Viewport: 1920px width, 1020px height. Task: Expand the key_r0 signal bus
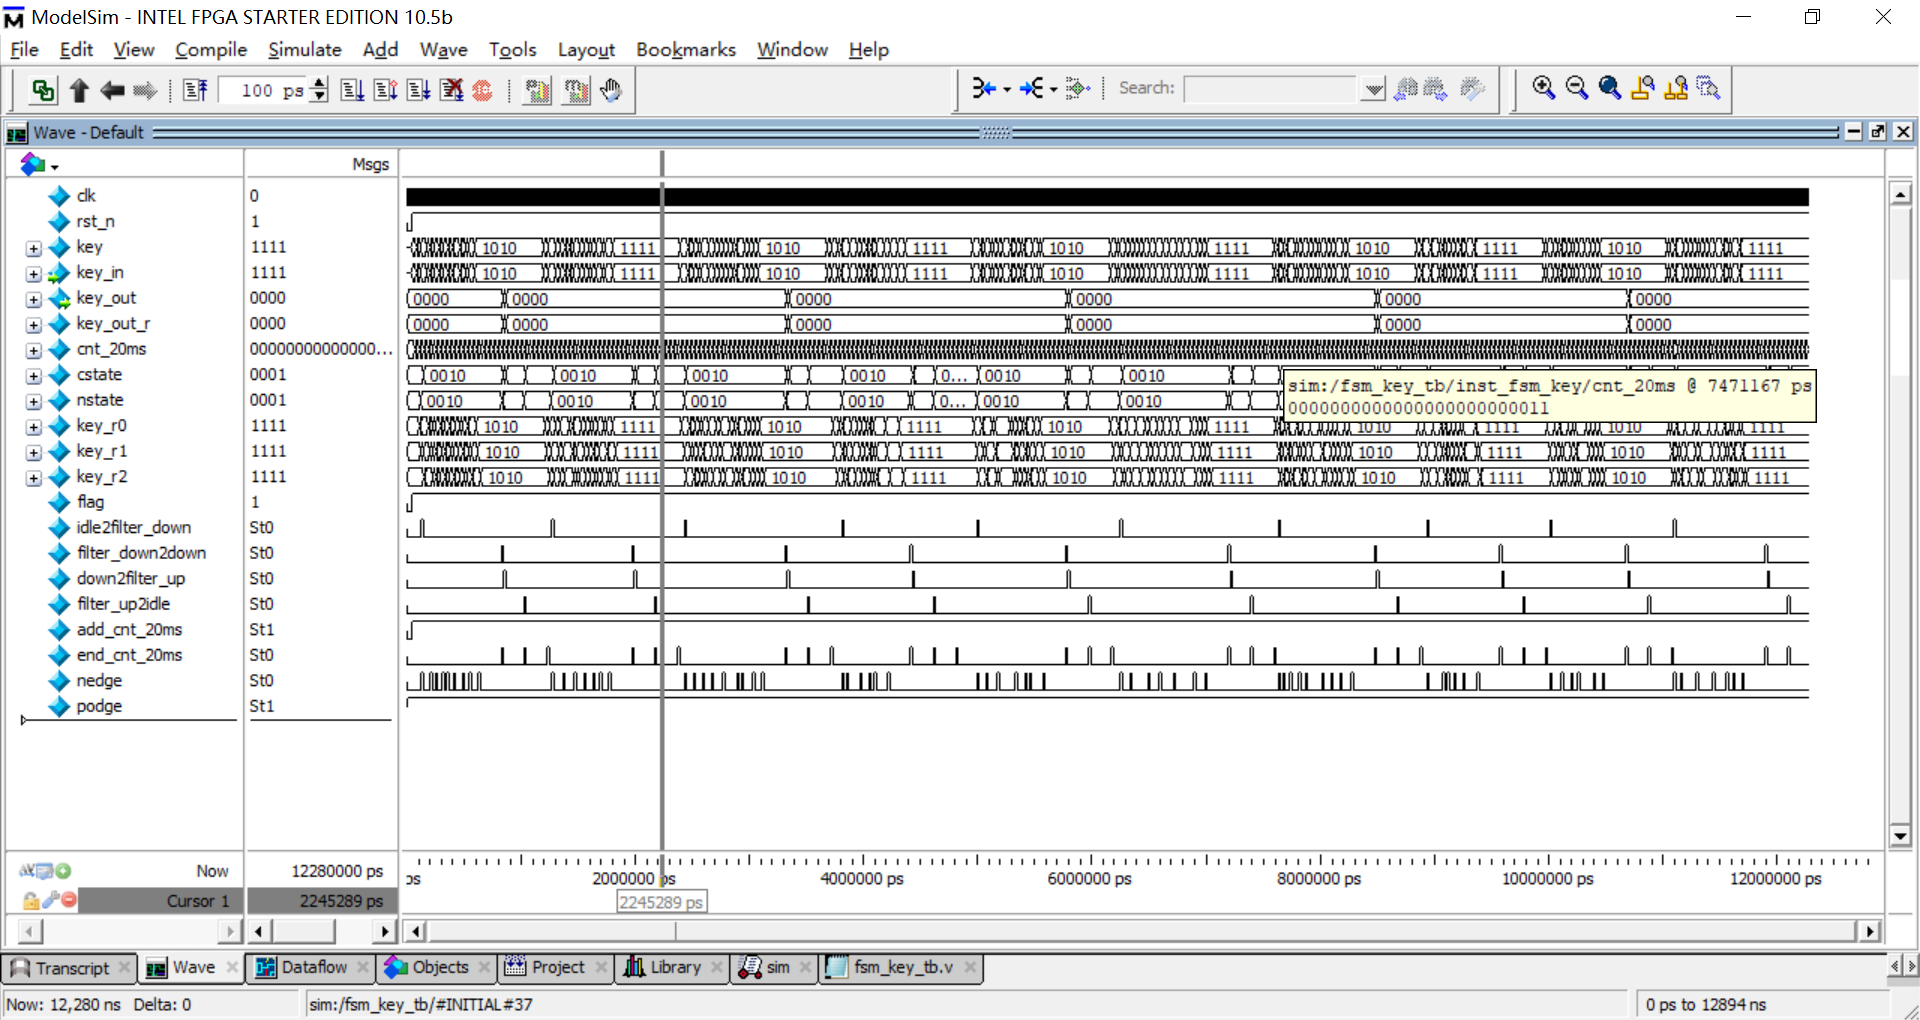[x=34, y=427]
